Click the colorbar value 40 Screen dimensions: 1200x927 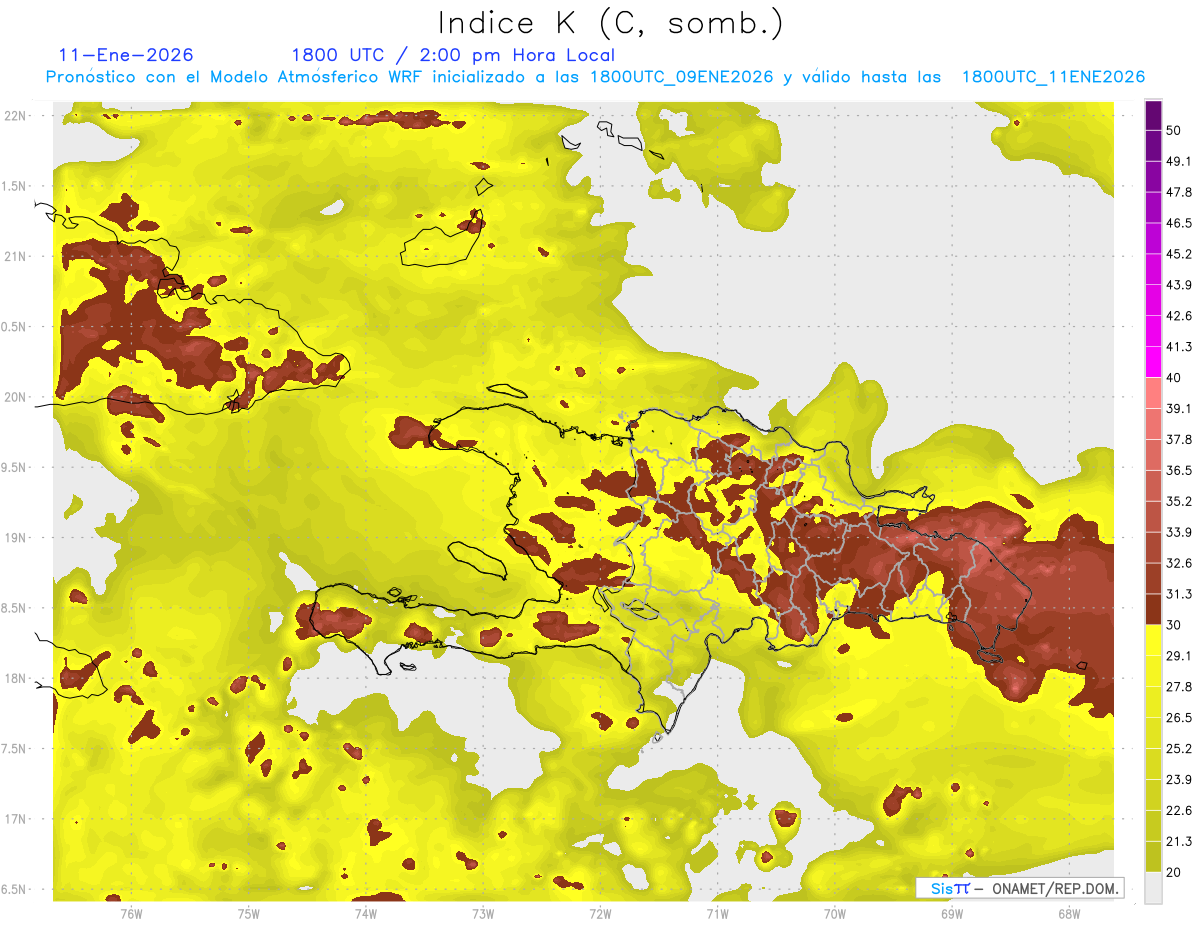[x=1174, y=378]
